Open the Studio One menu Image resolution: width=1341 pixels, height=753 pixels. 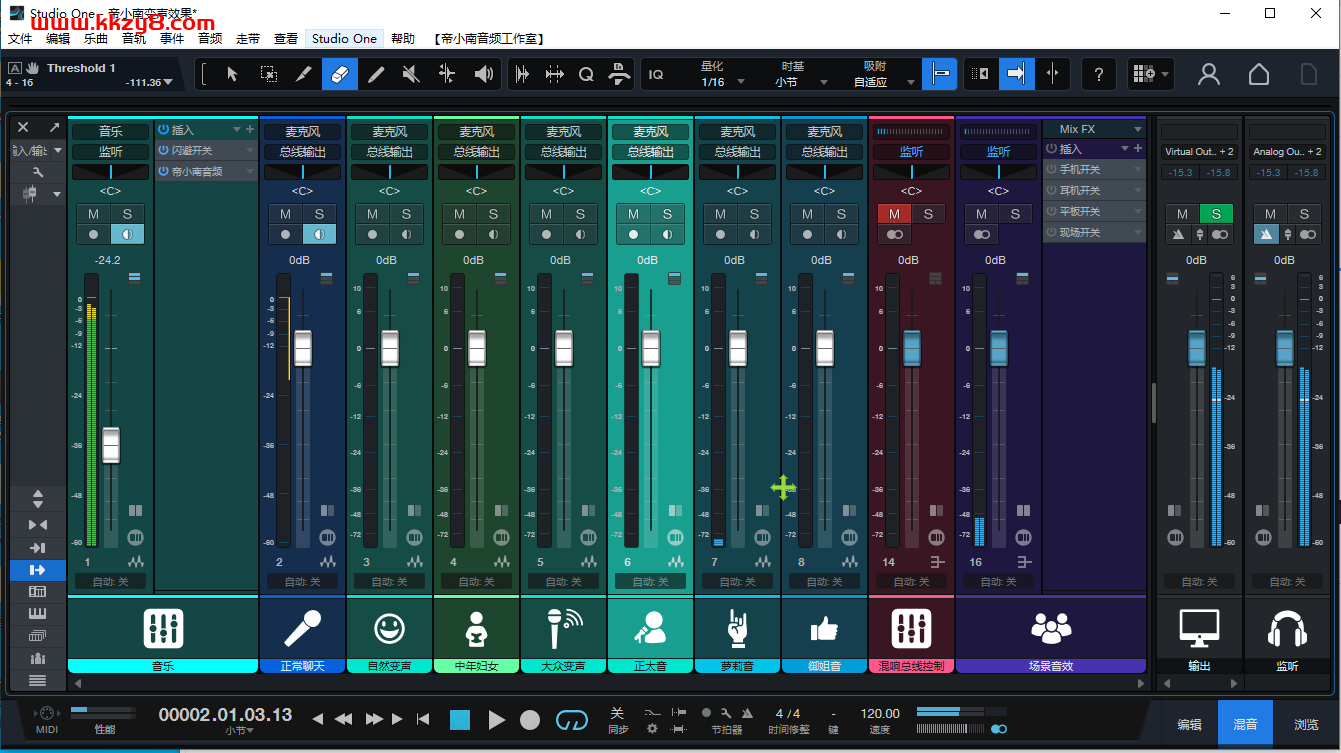344,38
